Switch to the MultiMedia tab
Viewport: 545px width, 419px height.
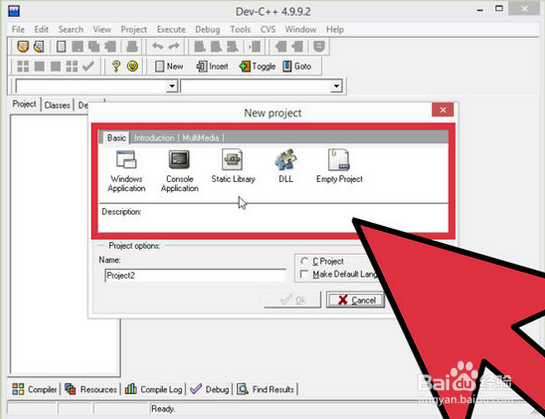click(x=201, y=138)
